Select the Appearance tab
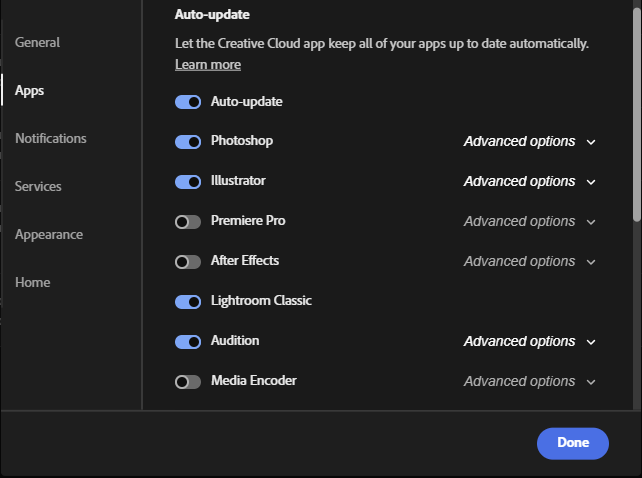 click(x=49, y=235)
